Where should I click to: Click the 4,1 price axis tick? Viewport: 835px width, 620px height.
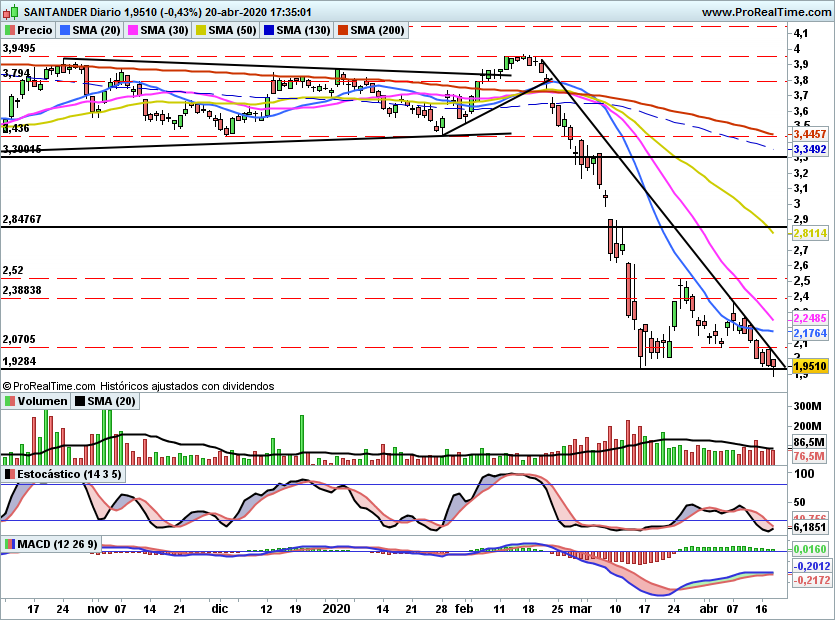(800, 33)
